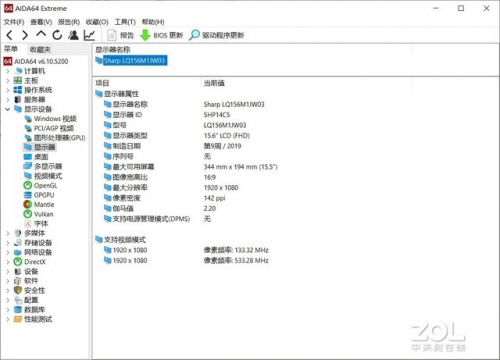The width and height of the screenshot is (500, 360).
Task: Open the OpenGL tree item
Action: pyautogui.click(x=40, y=185)
